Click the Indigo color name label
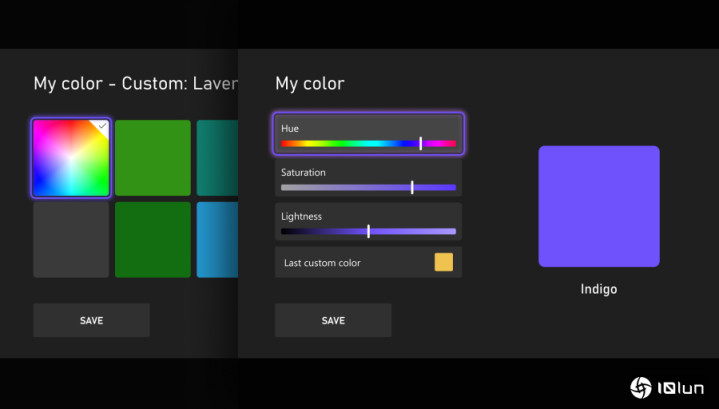Viewport: 719px width, 409px height. (598, 290)
